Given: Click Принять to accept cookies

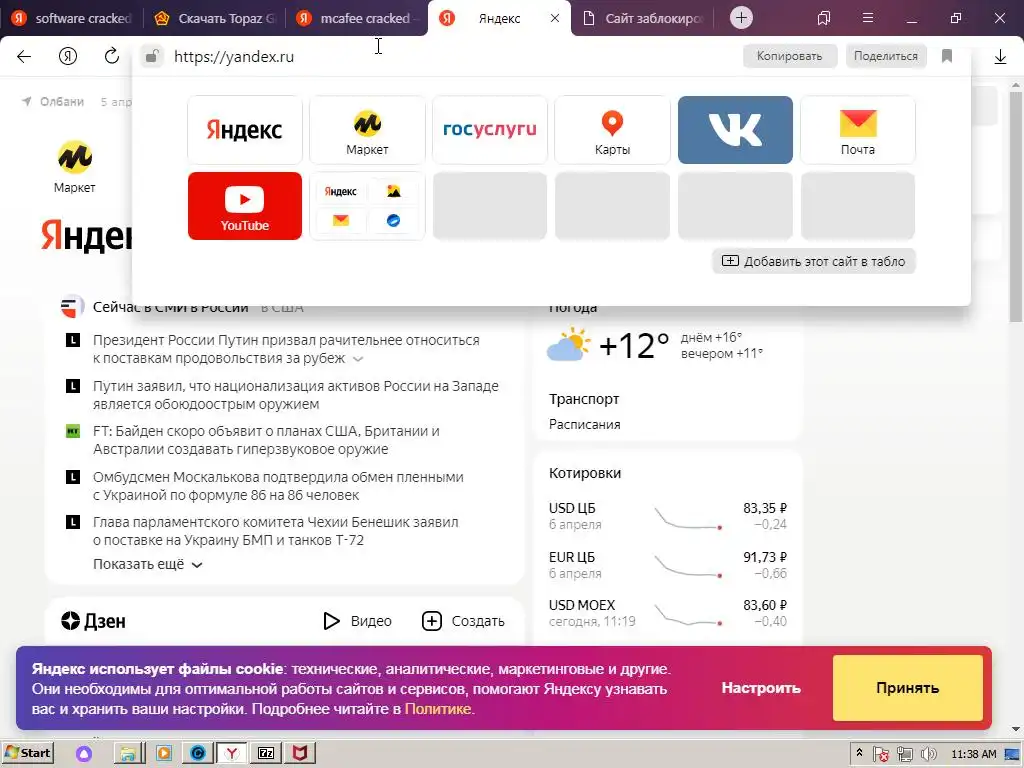Looking at the screenshot, I should tap(908, 688).
